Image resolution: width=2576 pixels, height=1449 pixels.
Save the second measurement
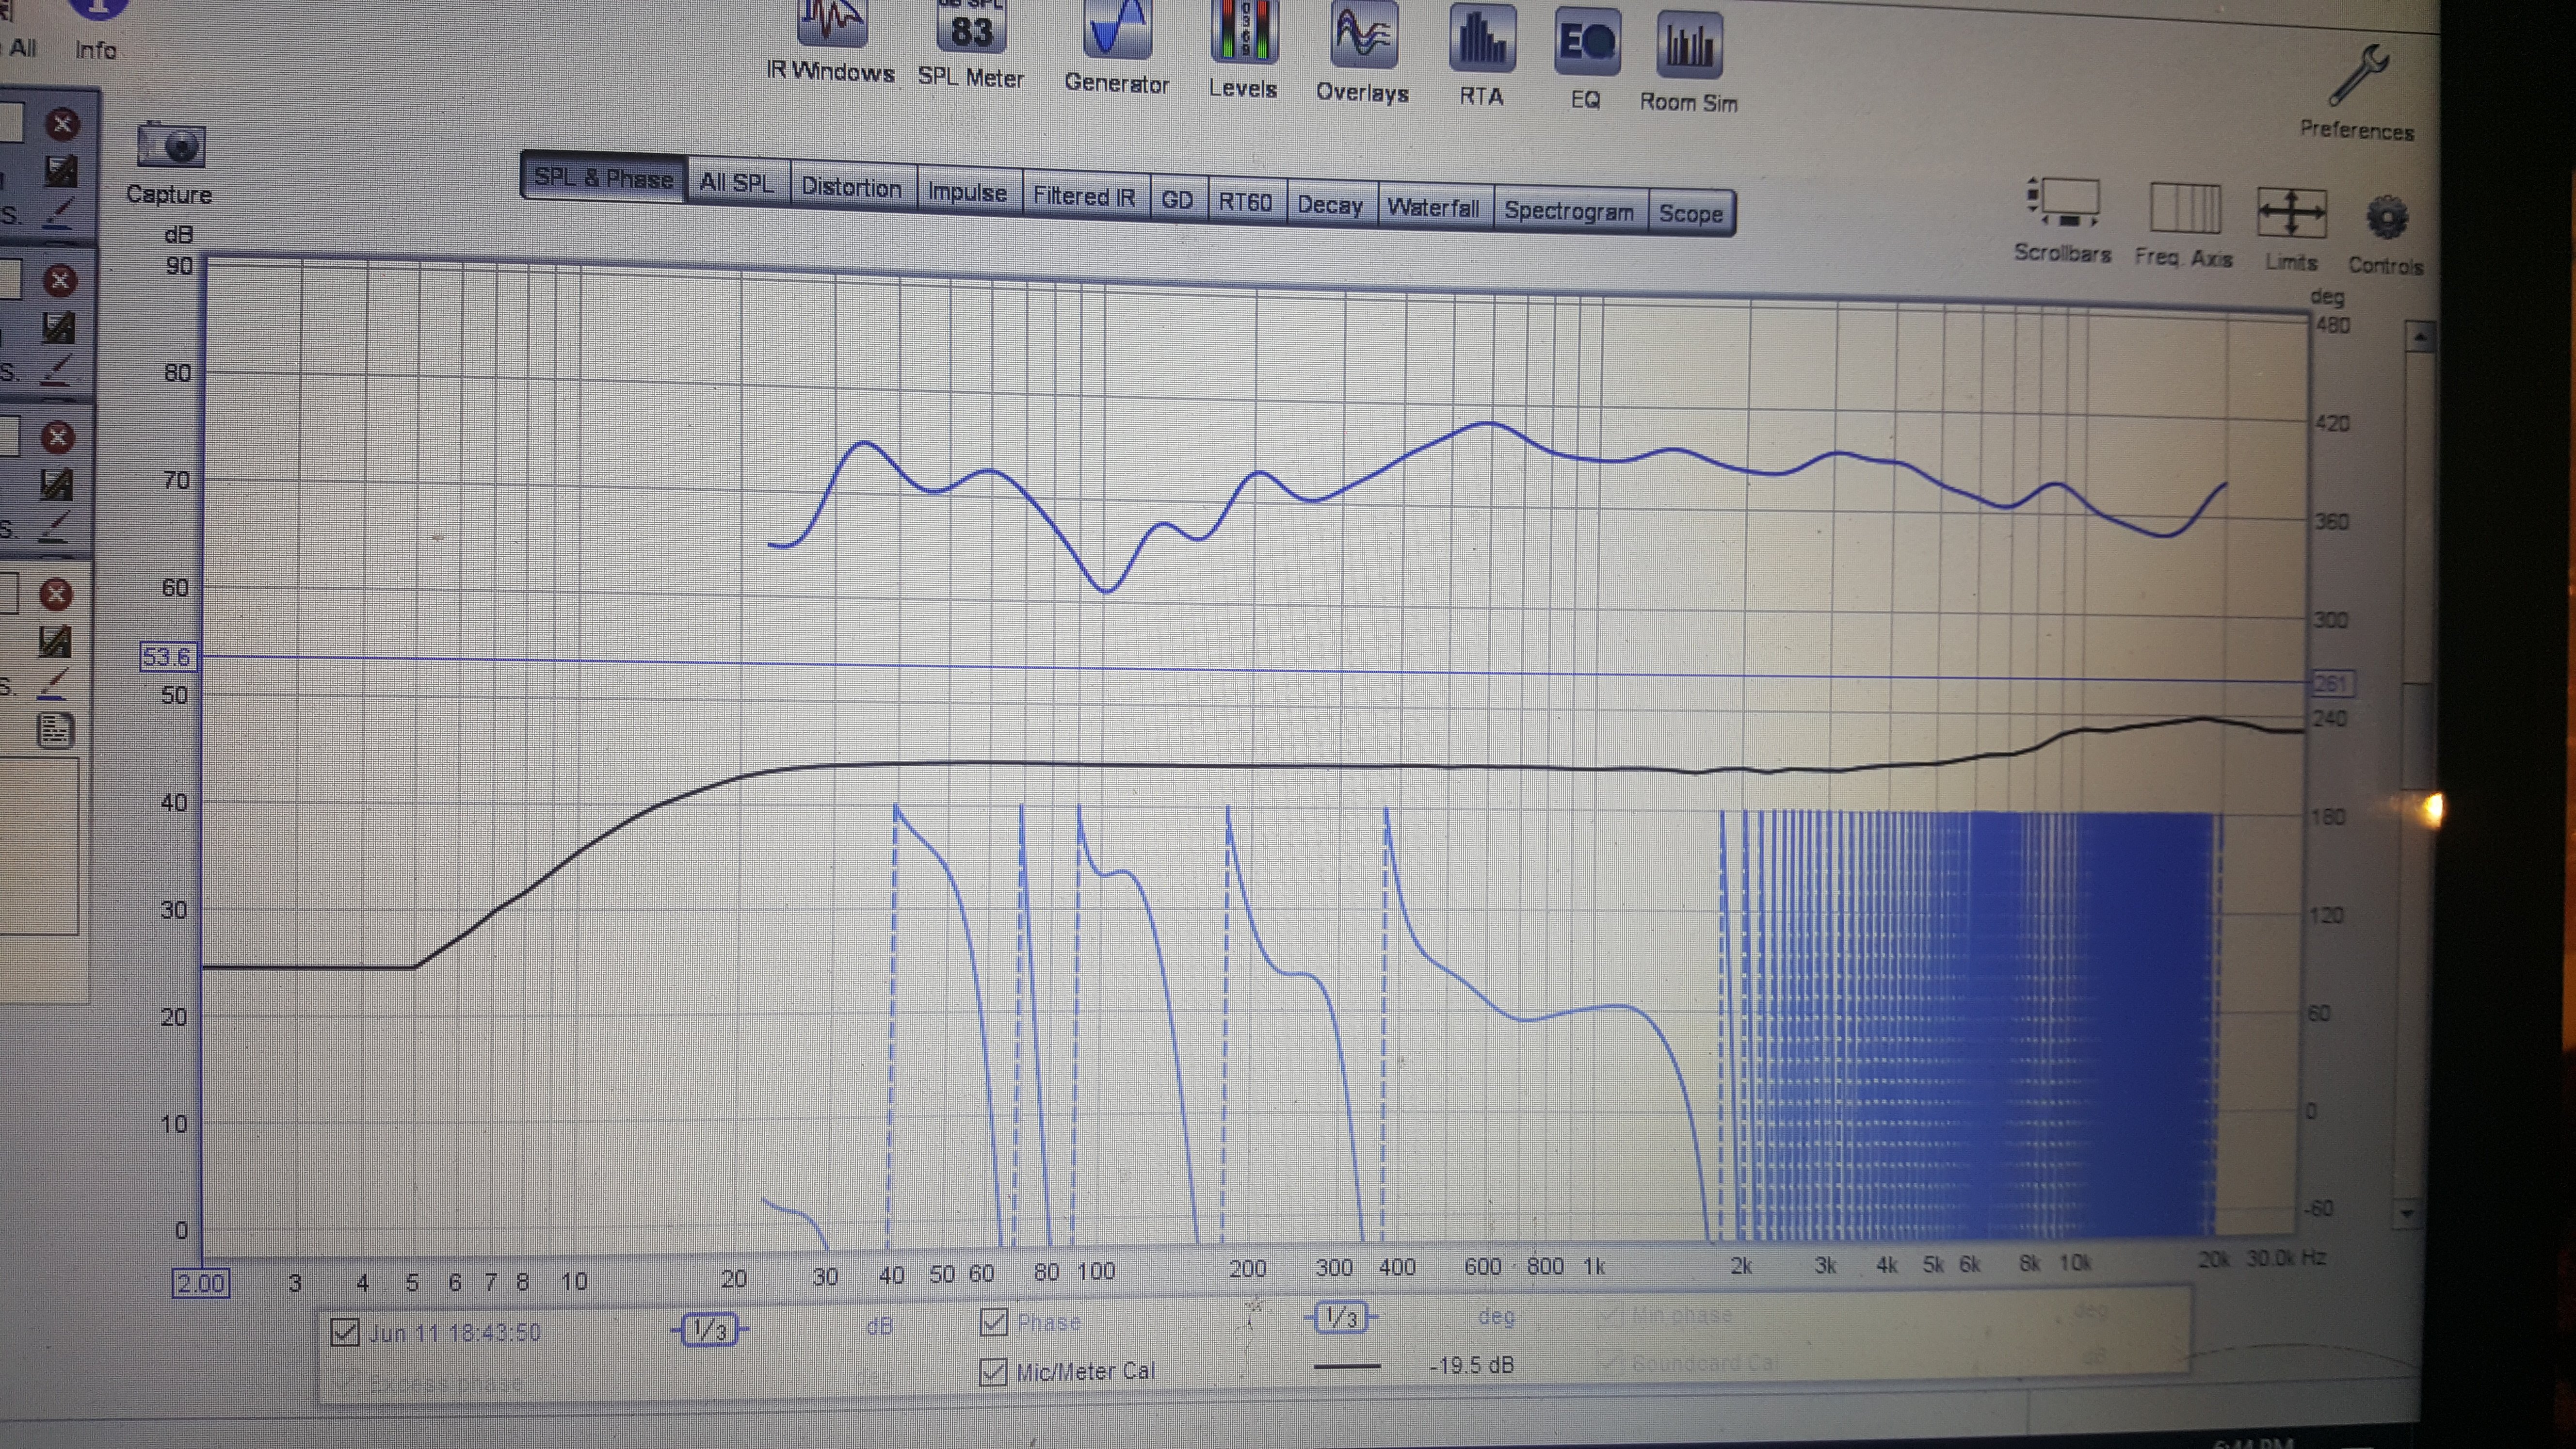(58, 327)
